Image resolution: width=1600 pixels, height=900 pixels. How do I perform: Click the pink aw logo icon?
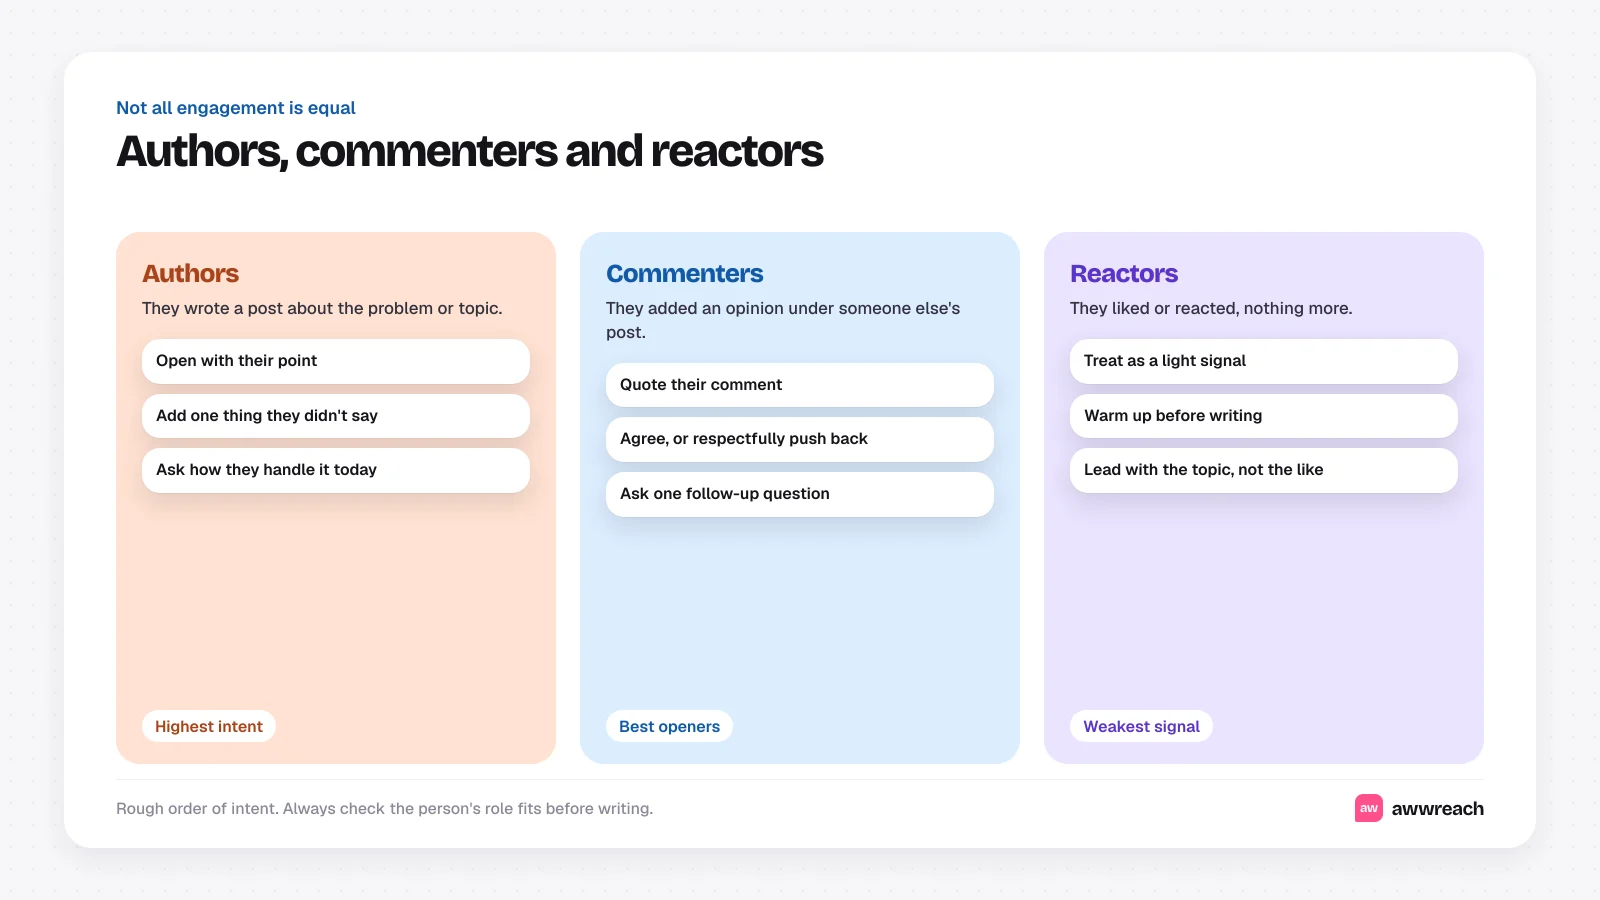click(x=1368, y=808)
